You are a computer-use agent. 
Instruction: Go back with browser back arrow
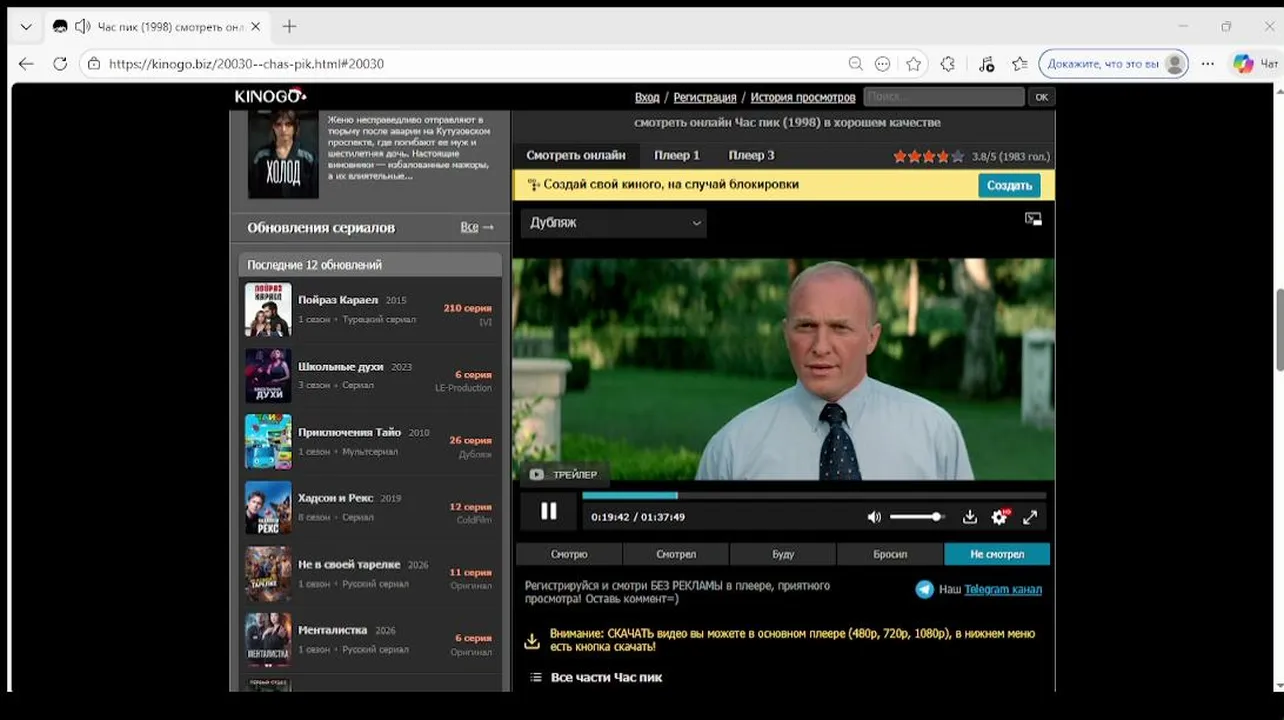point(26,63)
